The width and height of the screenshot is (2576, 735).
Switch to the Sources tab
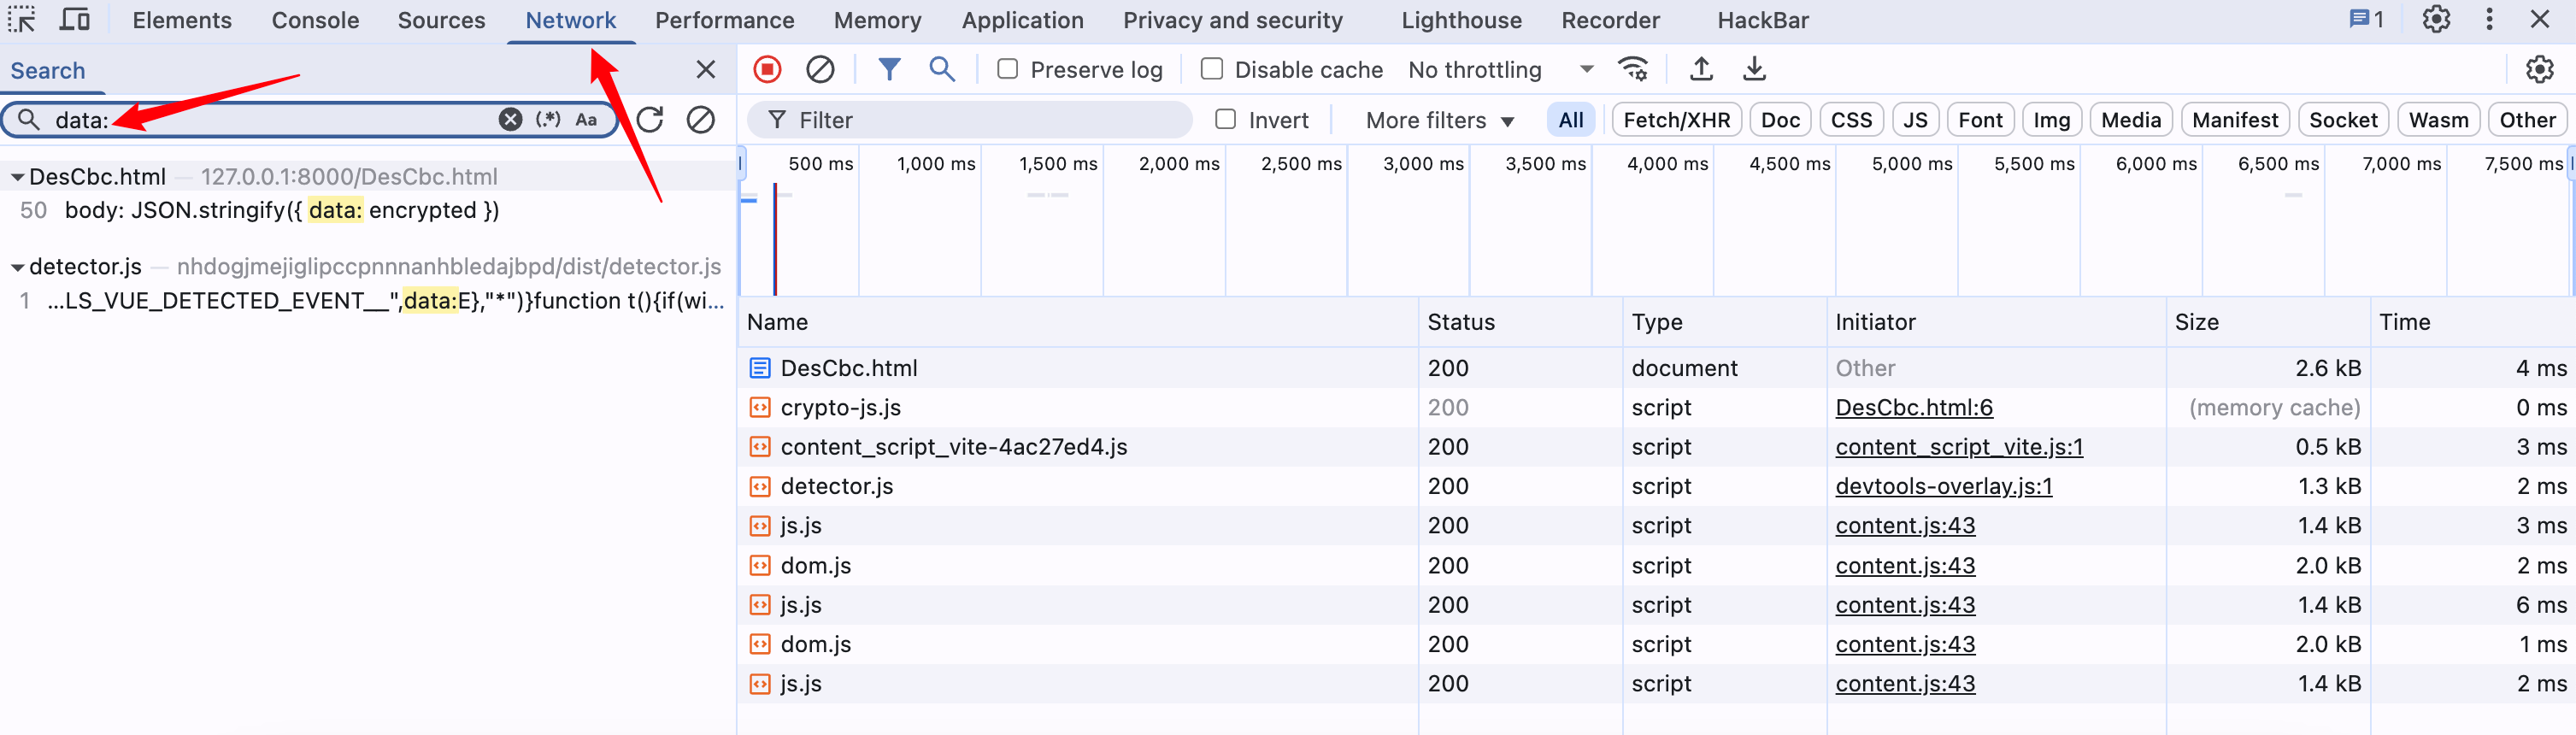[x=441, y=20]
